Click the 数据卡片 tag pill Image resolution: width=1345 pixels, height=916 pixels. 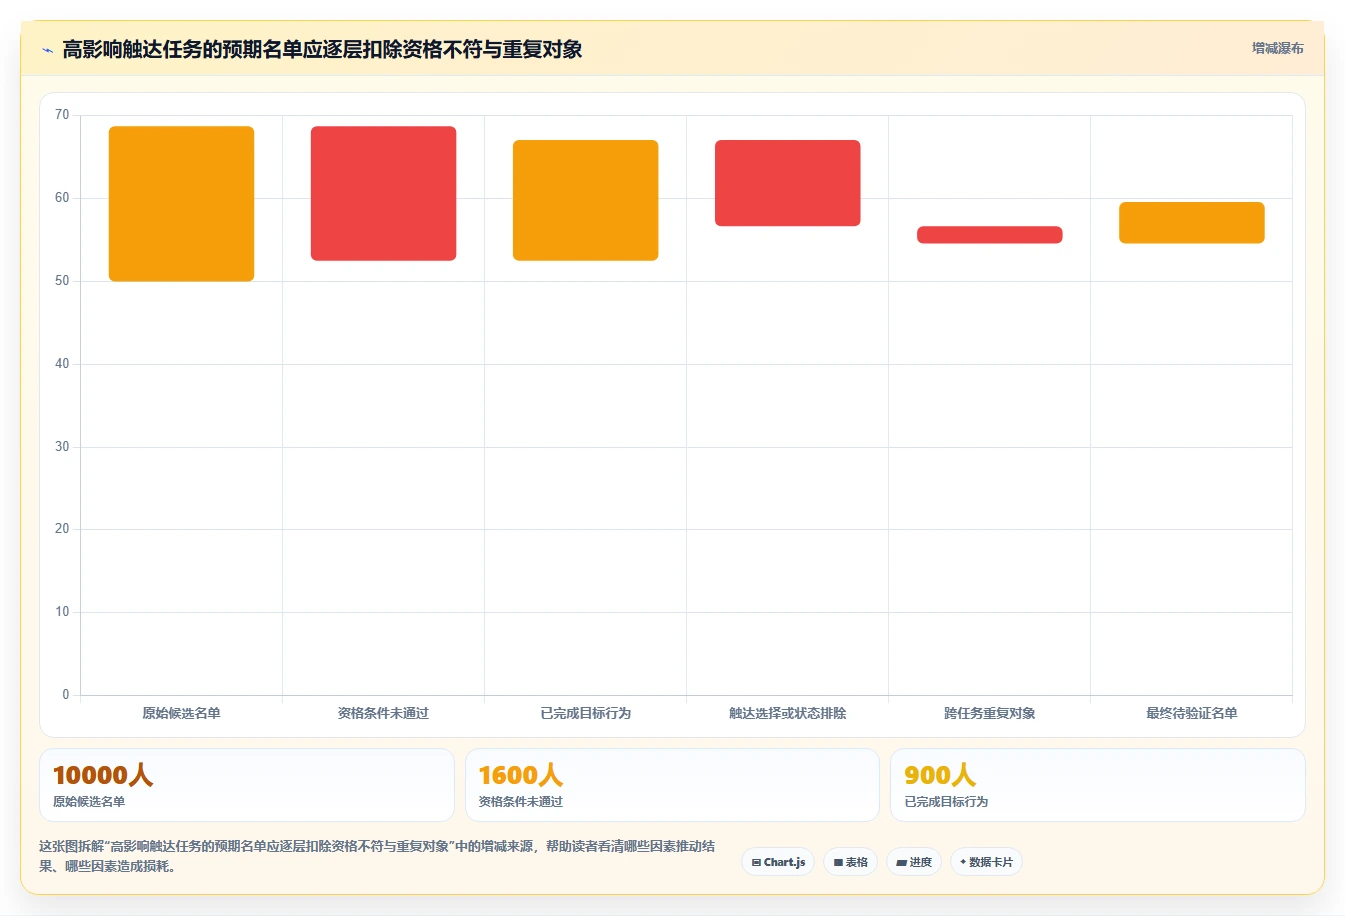tap(986, 862)
